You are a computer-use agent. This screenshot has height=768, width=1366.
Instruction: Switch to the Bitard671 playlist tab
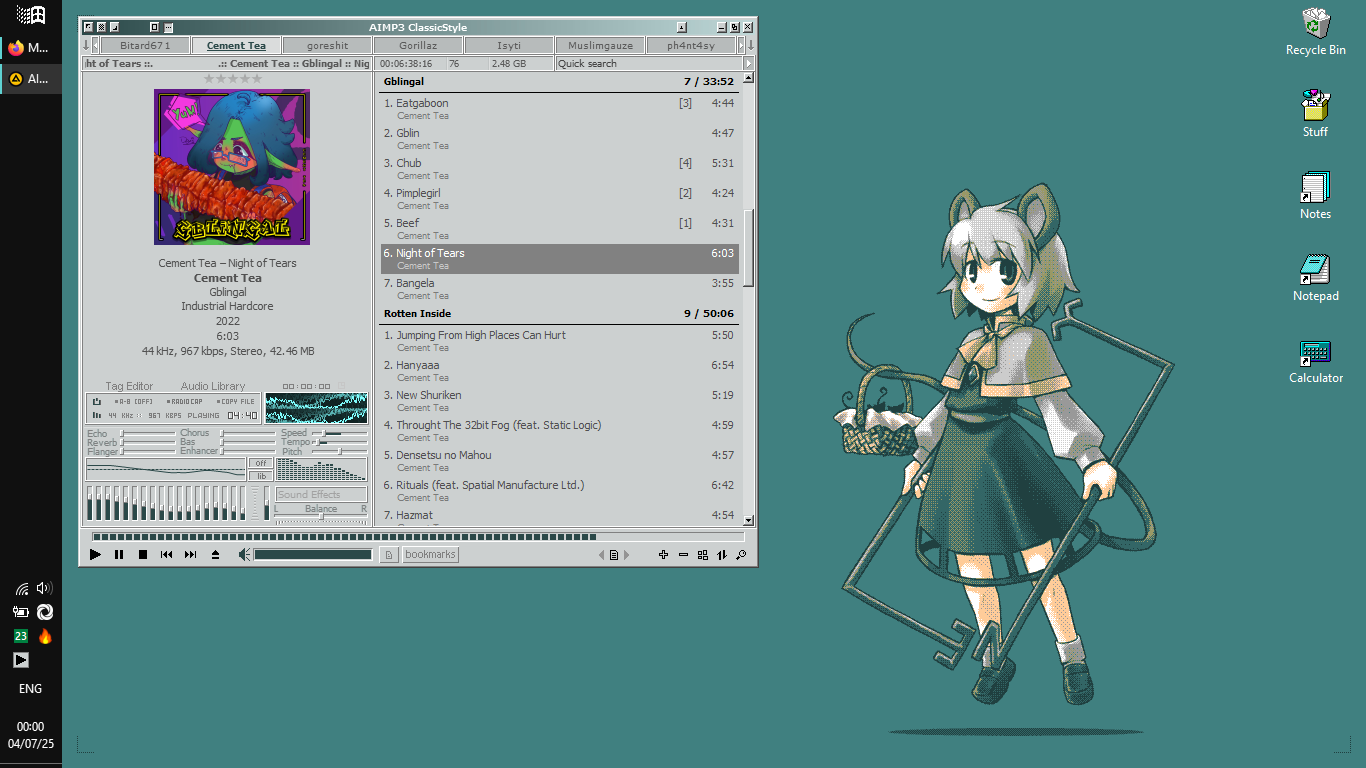pos(146,45)
